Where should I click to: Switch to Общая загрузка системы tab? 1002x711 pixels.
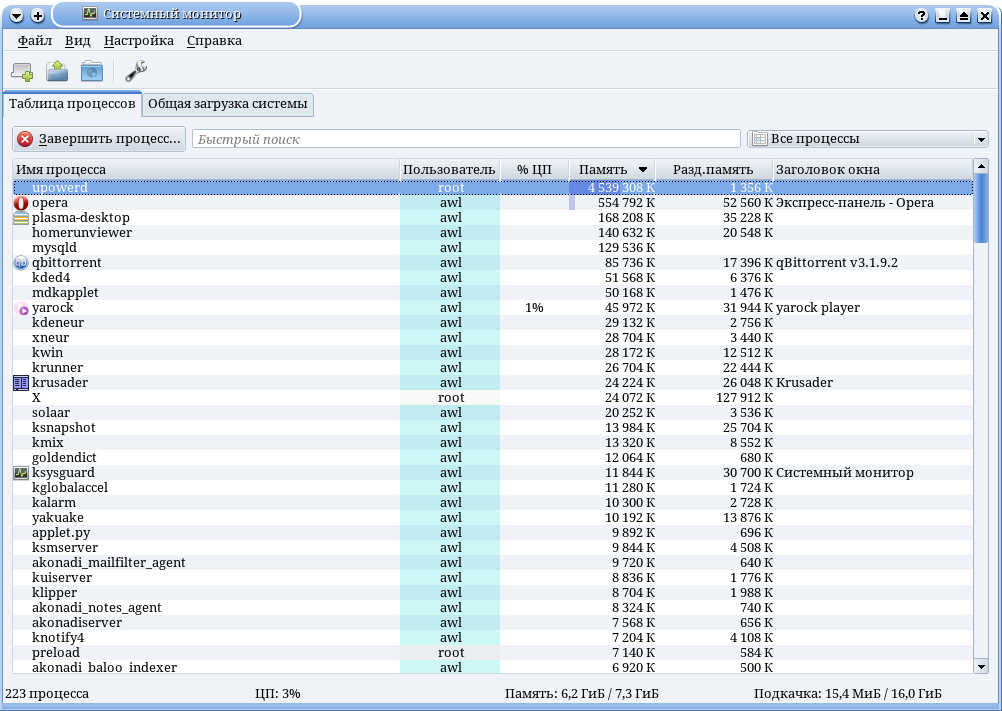click(227, 103)
